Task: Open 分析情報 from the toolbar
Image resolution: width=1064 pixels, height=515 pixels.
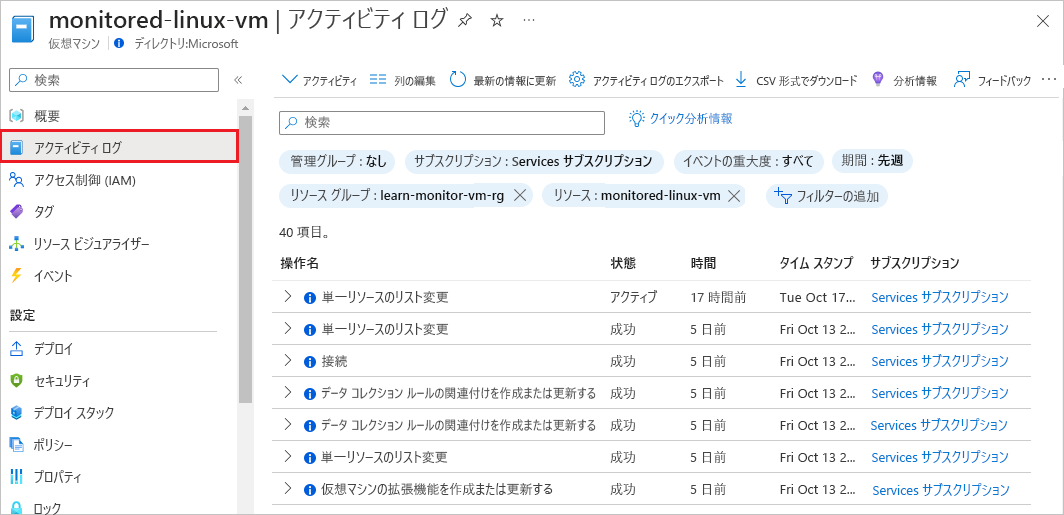Action: pyautogui.click(x=904, y=80)
